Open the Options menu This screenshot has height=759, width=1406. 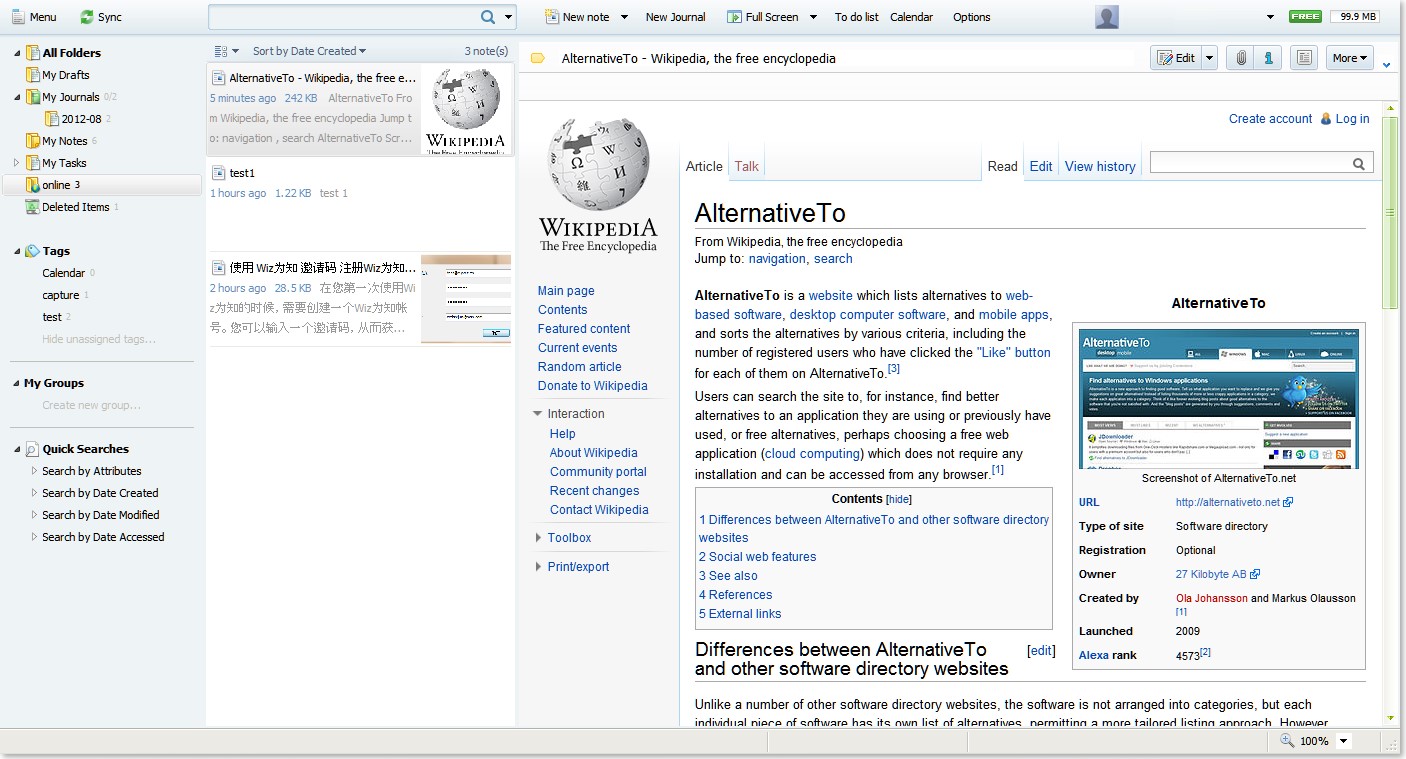[971, 17]
